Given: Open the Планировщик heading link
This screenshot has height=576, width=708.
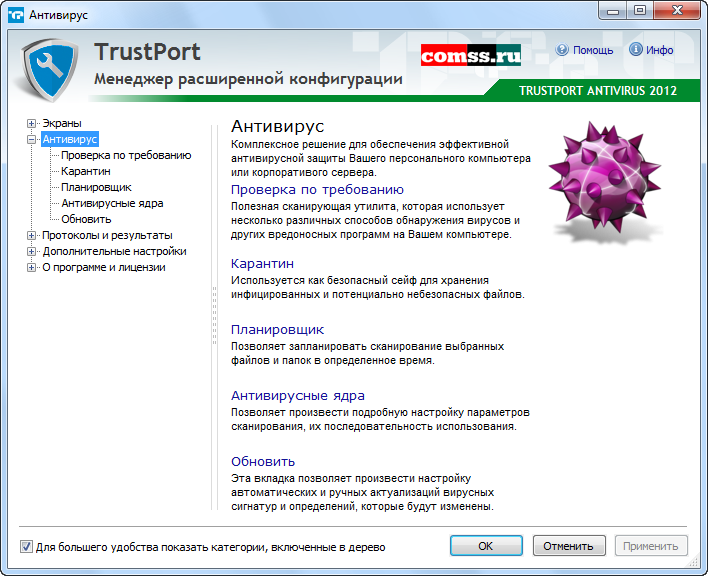Looking at the screenshot, I should (277, 330).
